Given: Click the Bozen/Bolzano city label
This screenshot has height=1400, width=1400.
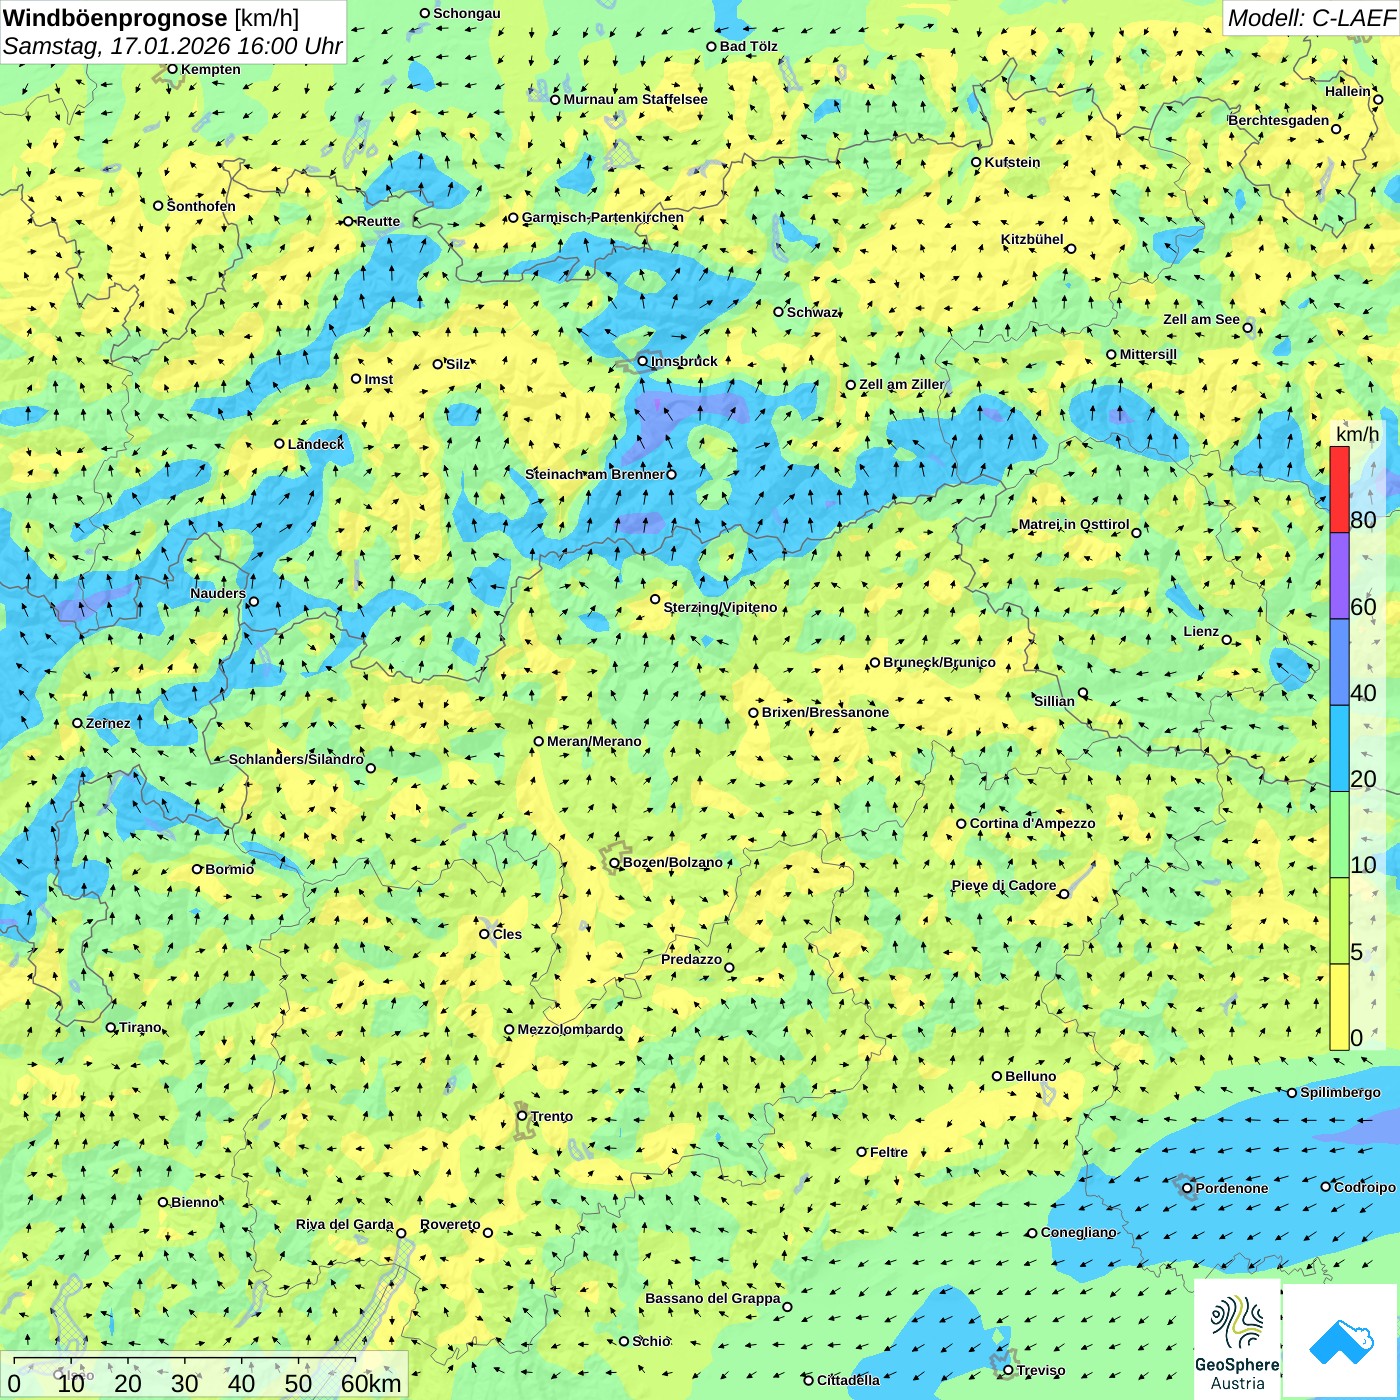Looking at the screenshot, I should pyautogui.click(x=672, y=862).
